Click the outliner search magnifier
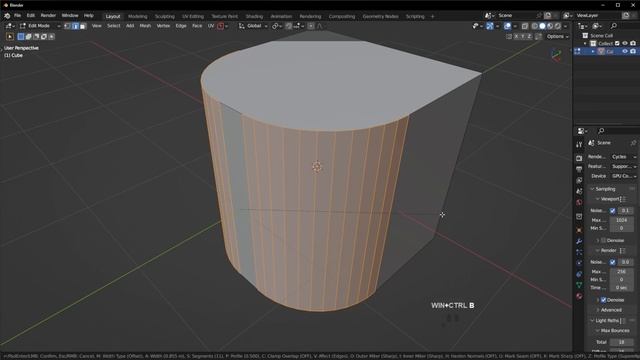This screenshot has height=360, width=640. pos(613,26)
